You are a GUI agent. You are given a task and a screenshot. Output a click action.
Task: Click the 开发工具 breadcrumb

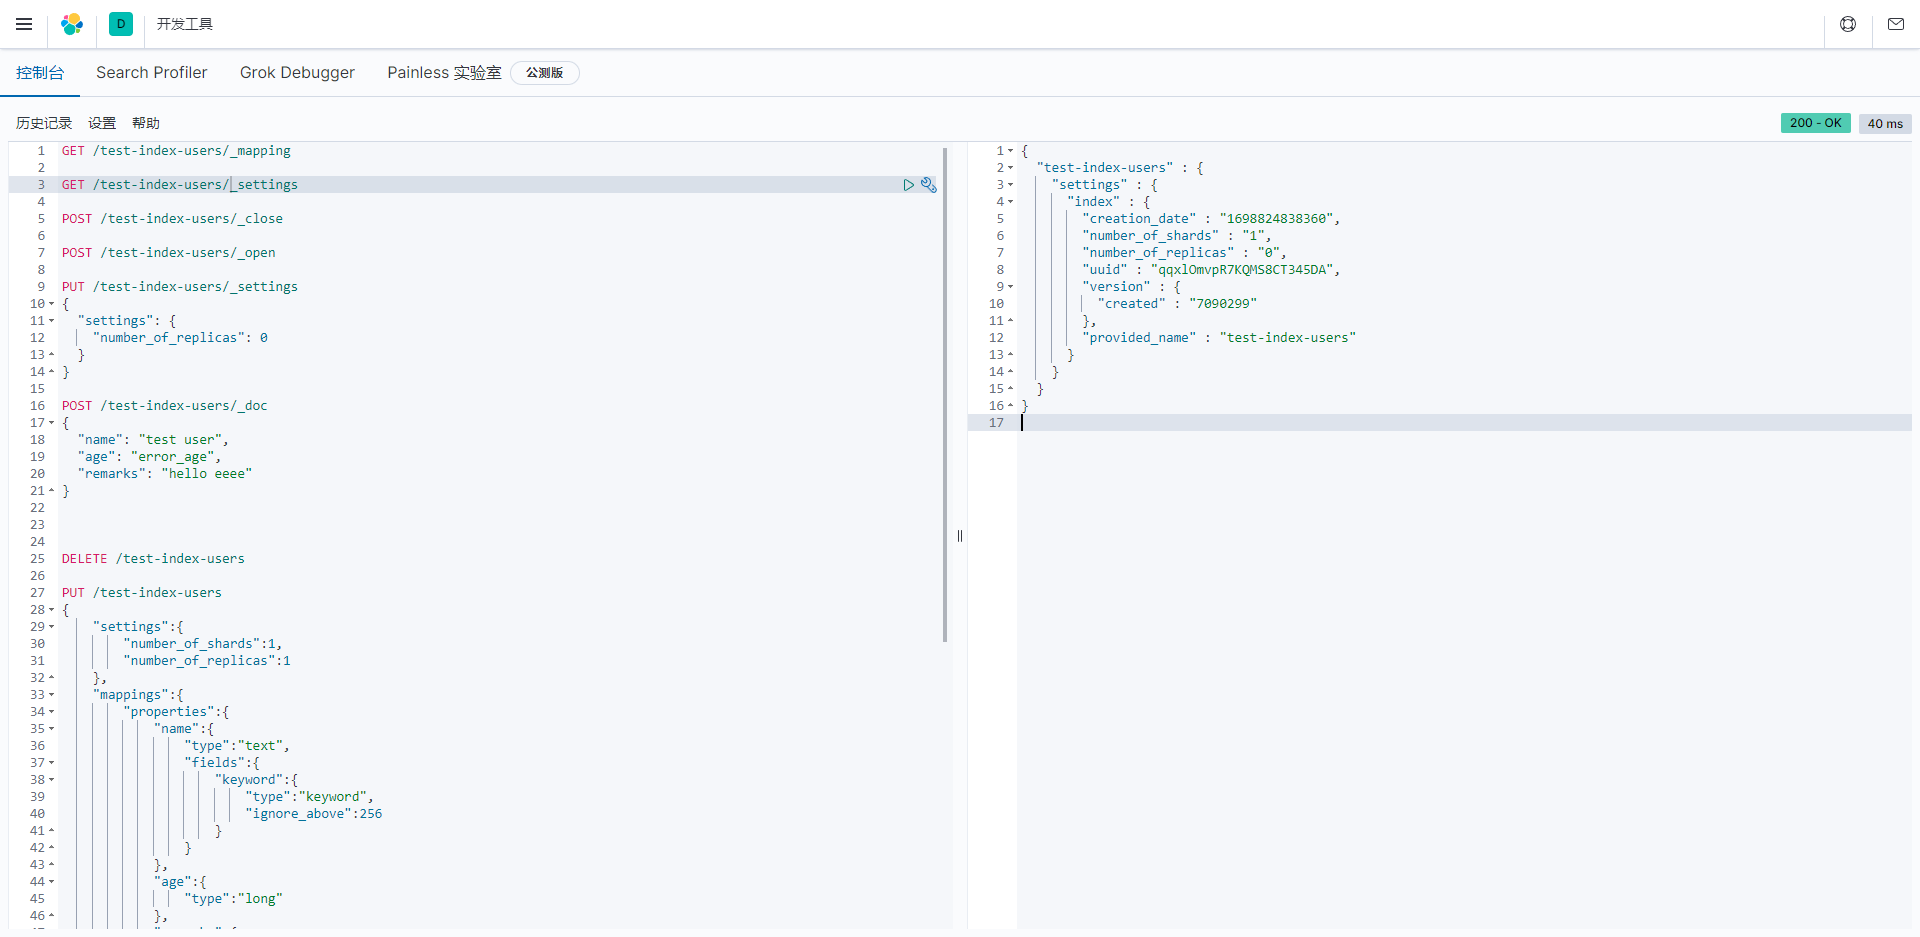tap(185, 24)
